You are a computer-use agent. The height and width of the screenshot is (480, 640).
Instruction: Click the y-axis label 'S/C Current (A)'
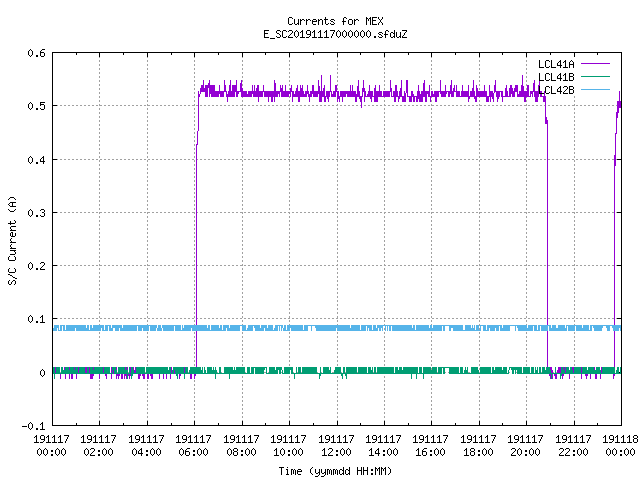12,240
